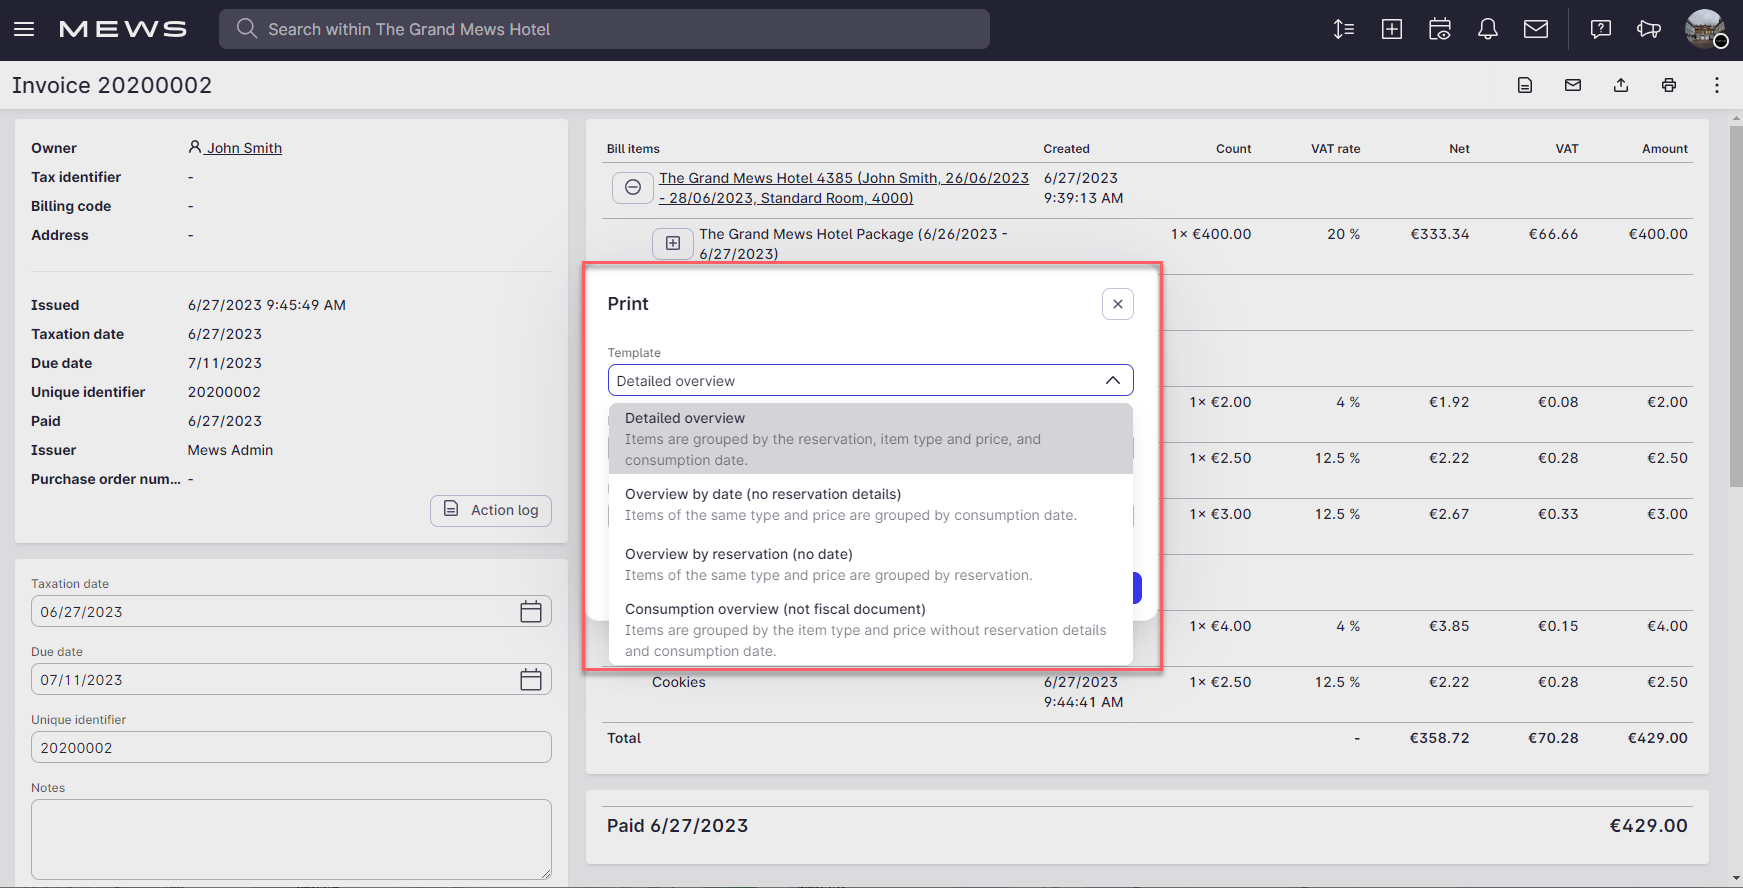The image size is (1743, 888).
Task: Open the Action log
Action: tap(491, 510)
